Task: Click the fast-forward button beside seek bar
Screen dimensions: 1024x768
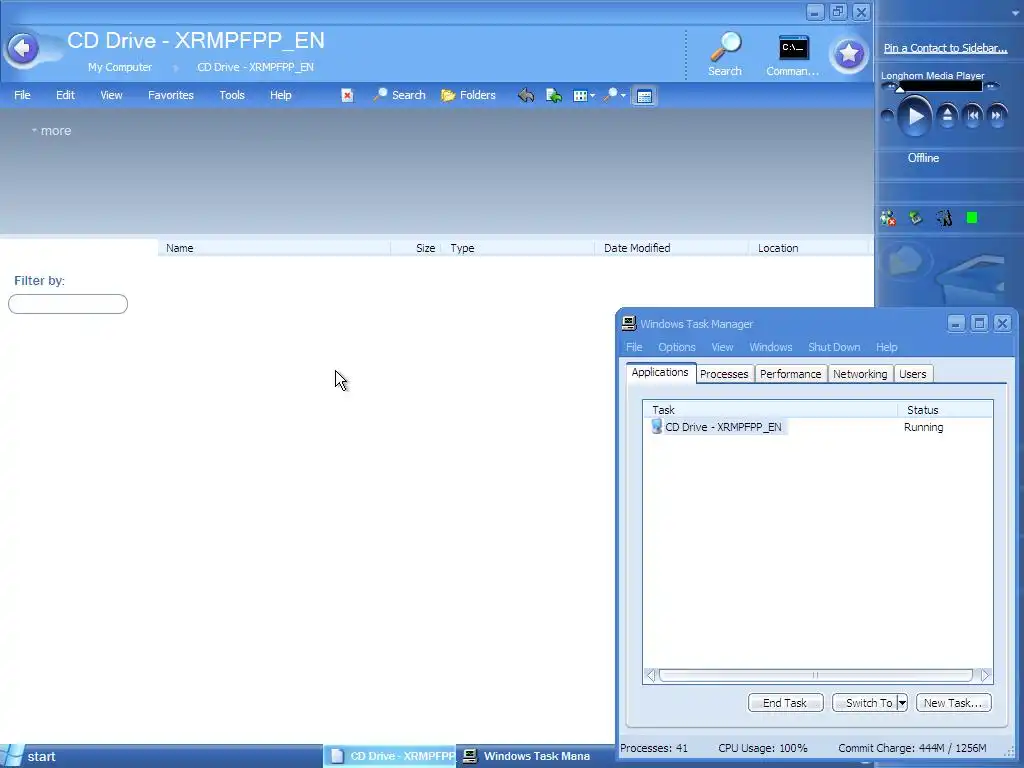Action: tap(992, 86)
